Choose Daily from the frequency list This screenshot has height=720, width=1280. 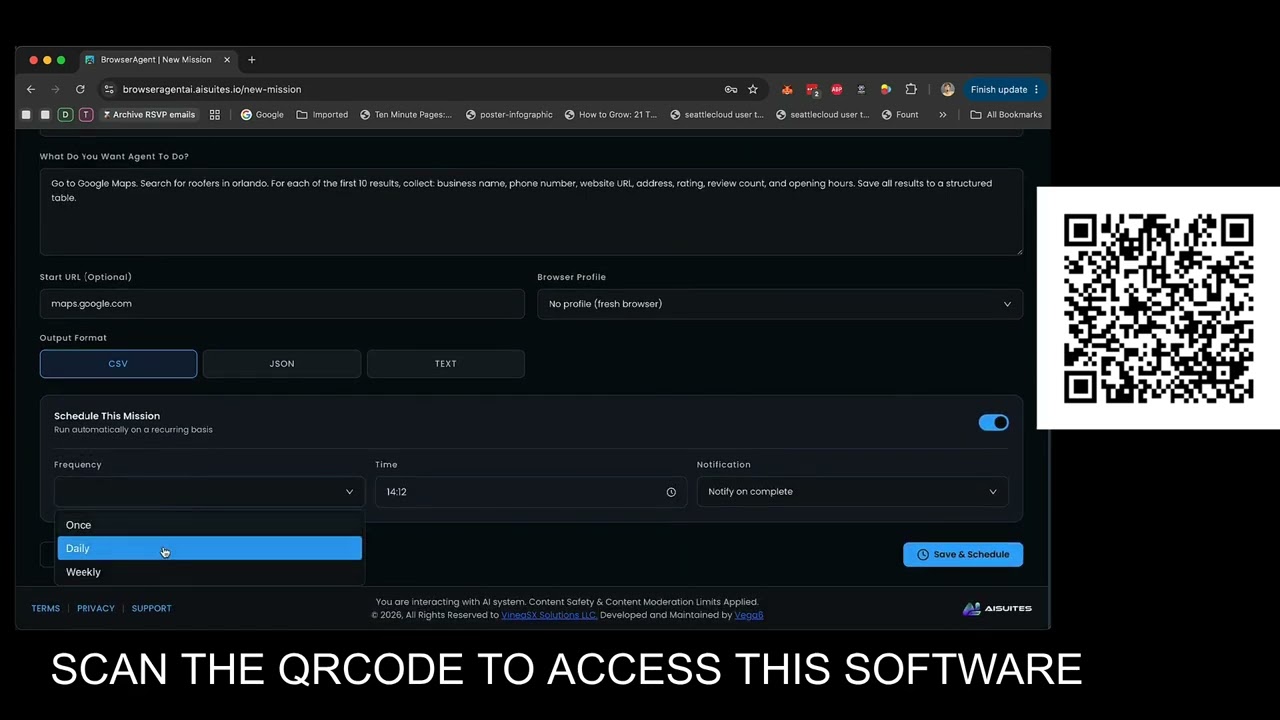pos(209,548)
